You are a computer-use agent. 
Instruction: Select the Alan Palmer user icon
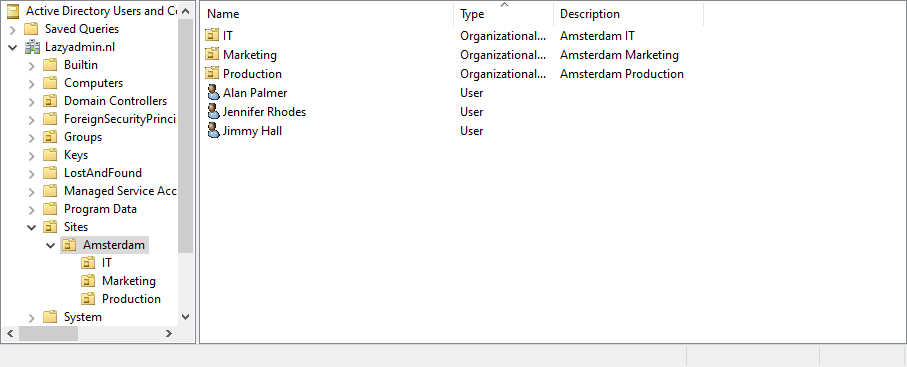213,93
